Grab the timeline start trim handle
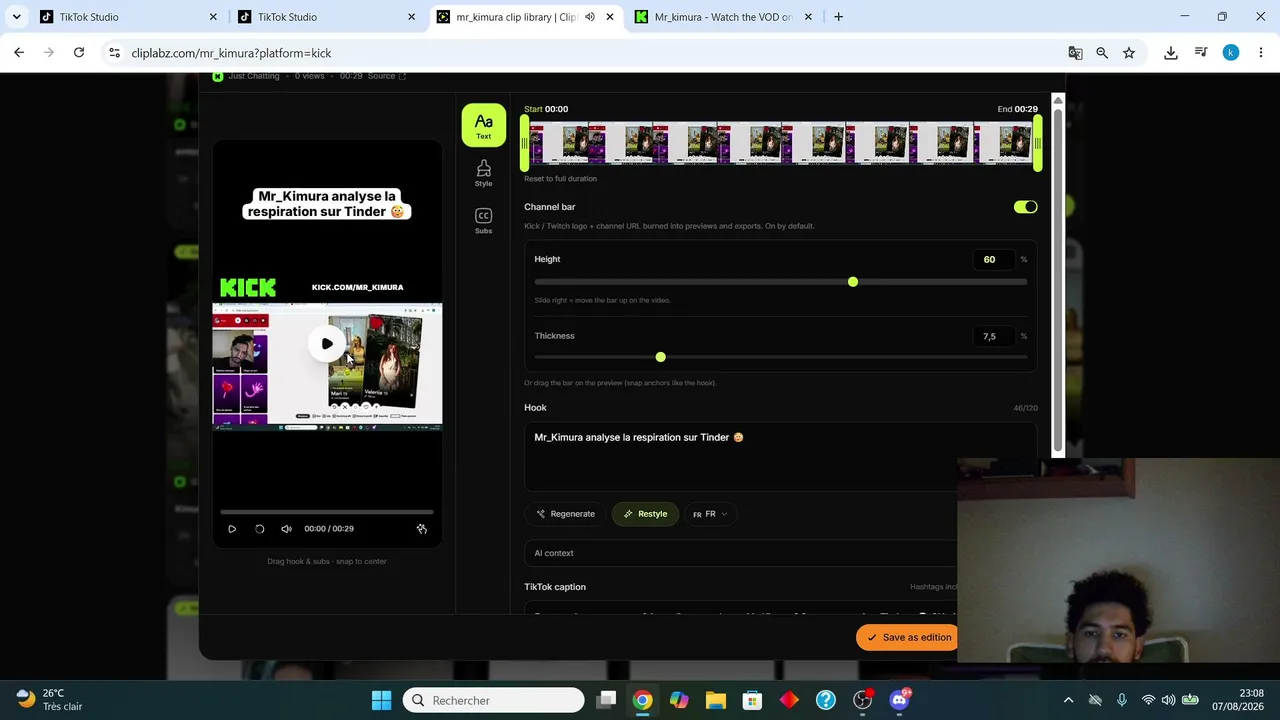The width and height of the screenshot is (1280, 720). click(524, 143)
